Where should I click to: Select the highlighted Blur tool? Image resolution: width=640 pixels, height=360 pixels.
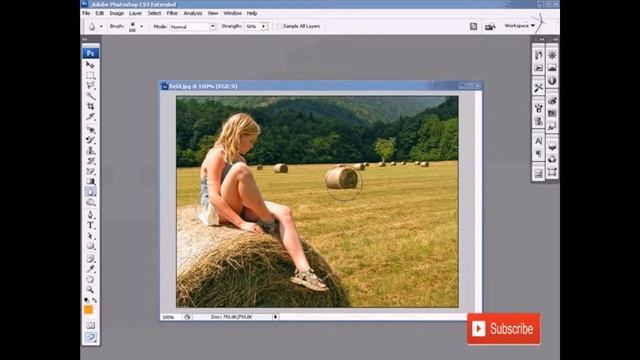point(90,192)
